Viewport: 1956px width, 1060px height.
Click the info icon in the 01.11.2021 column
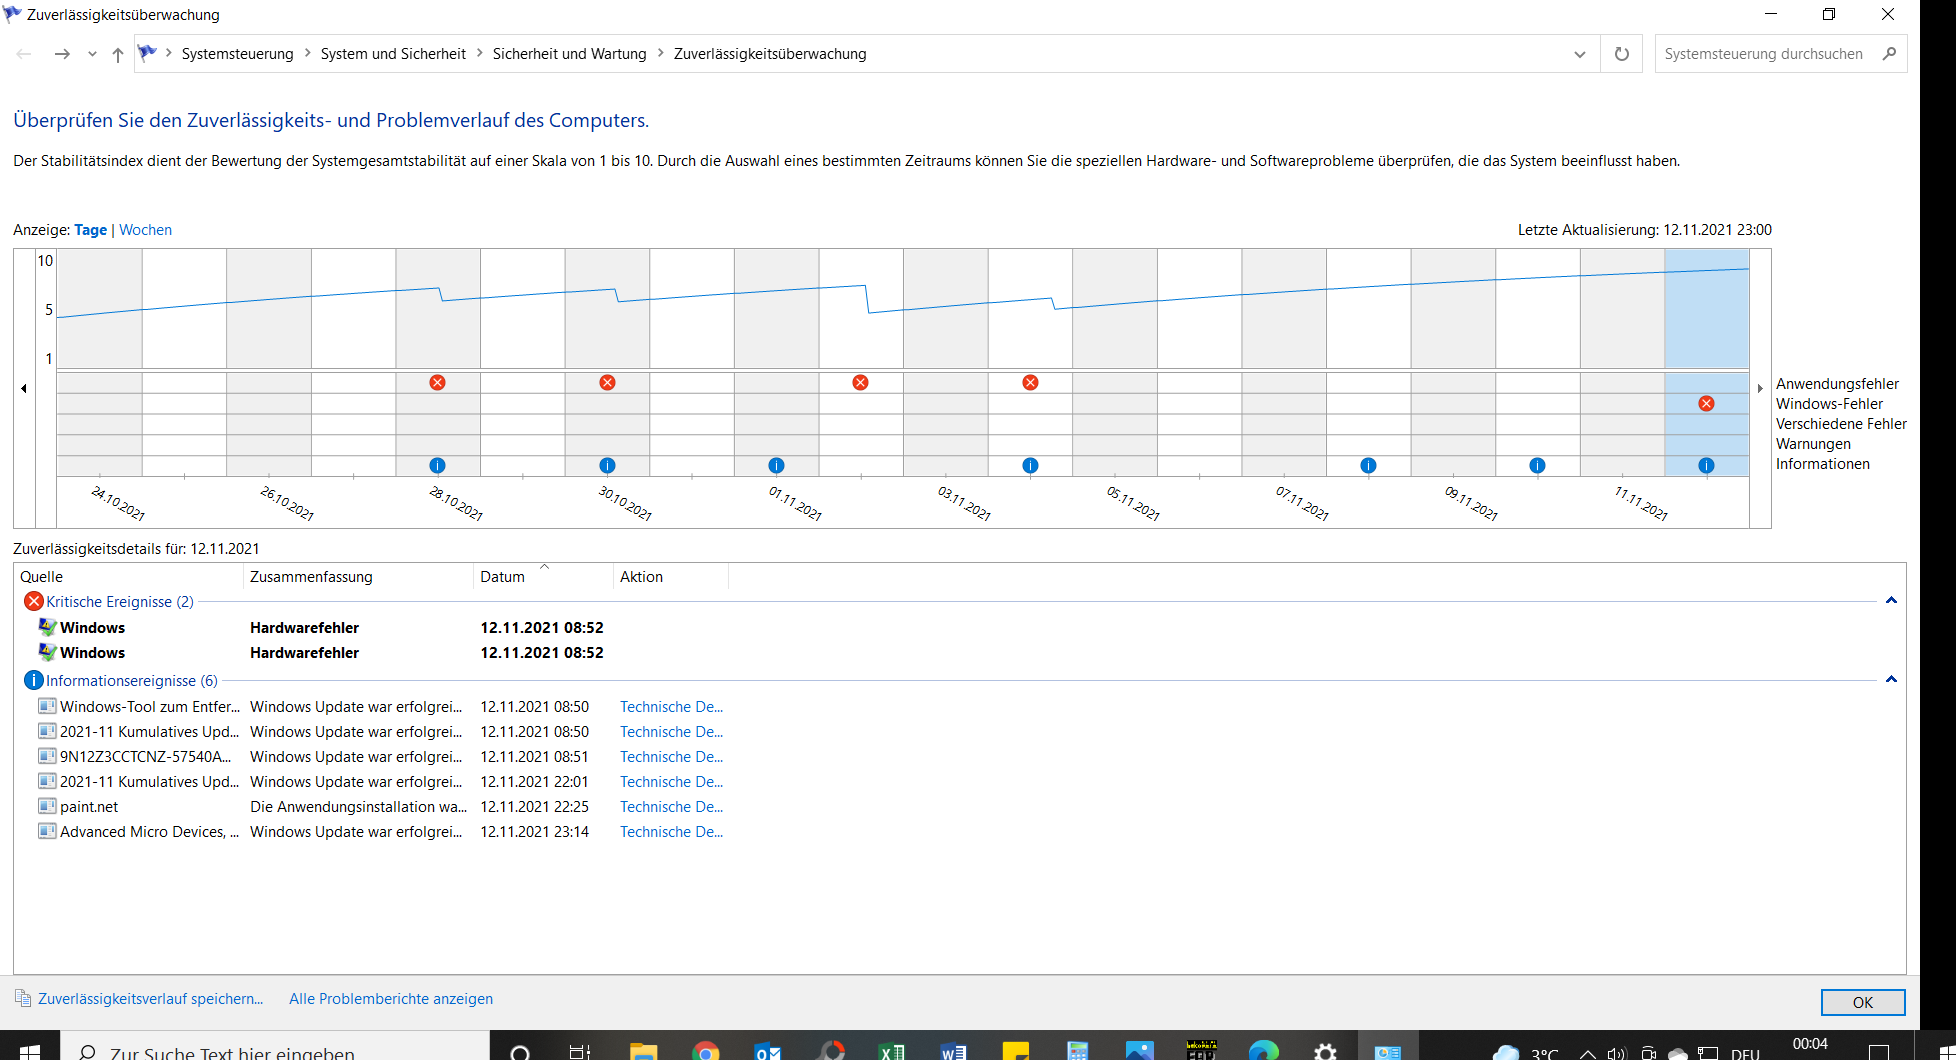[x=776, y=466]
